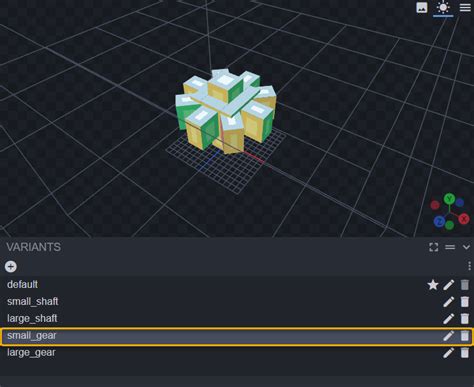Screen dimensions: 474x387
Task: Click the image icon in viewport top bar
Action: coord(422,7)
